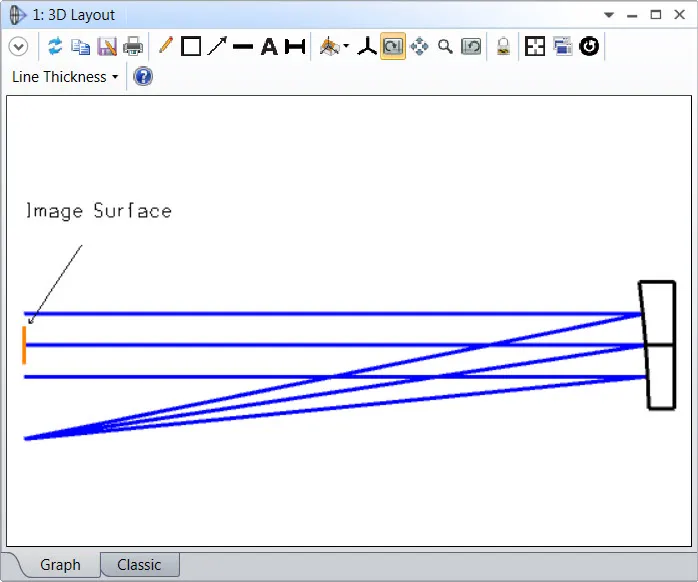The width and height of the screenshot is (698, 582).
Task: Select the H-shaped dimension measure tool
Action: pos(295,46)
